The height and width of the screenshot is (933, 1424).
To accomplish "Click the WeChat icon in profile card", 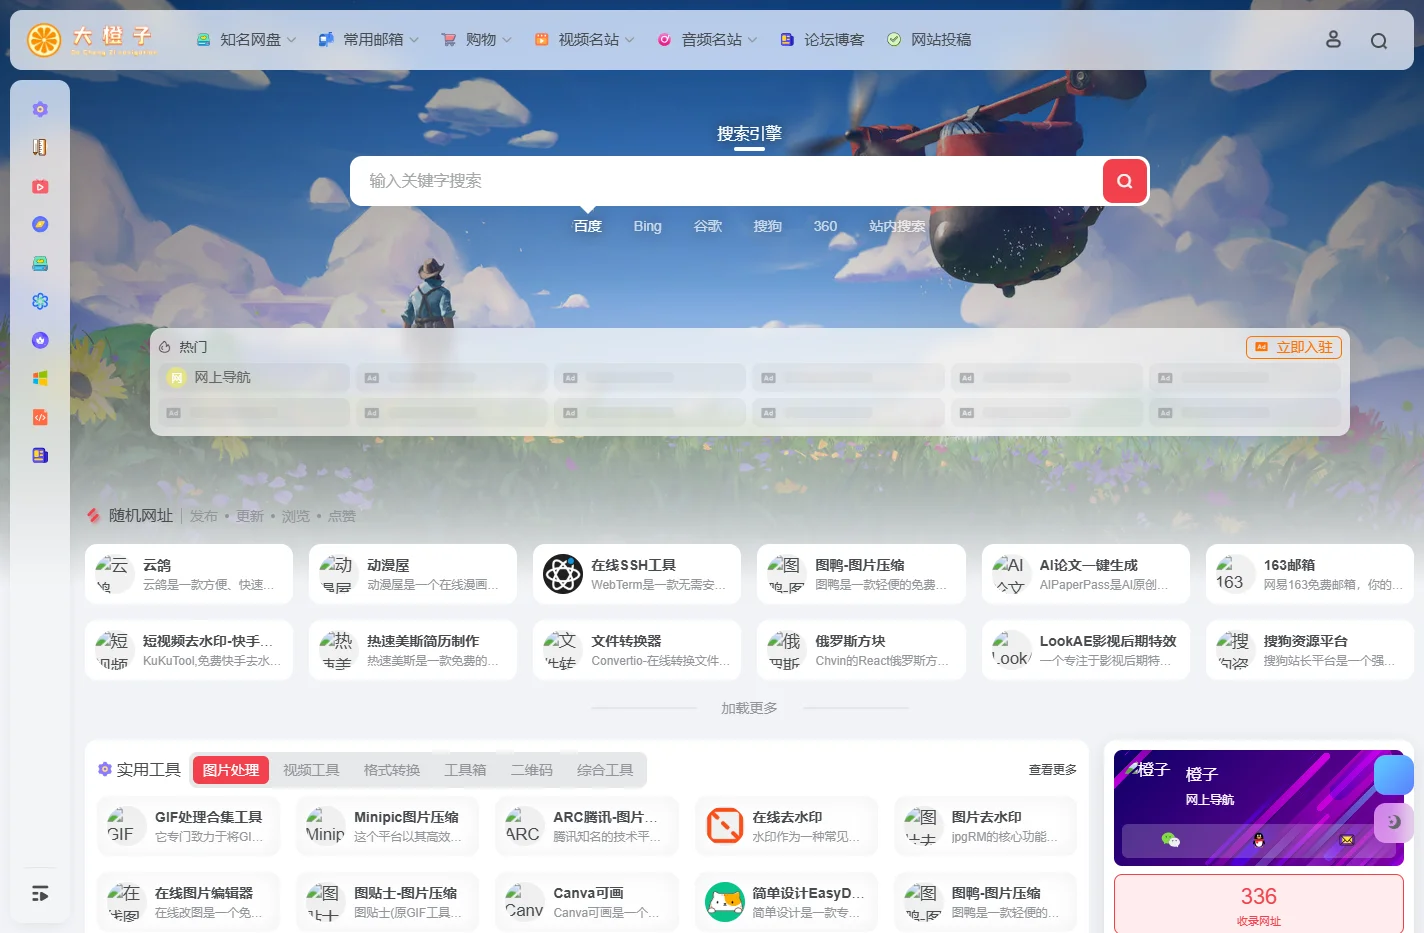I will pos(1170,840).
